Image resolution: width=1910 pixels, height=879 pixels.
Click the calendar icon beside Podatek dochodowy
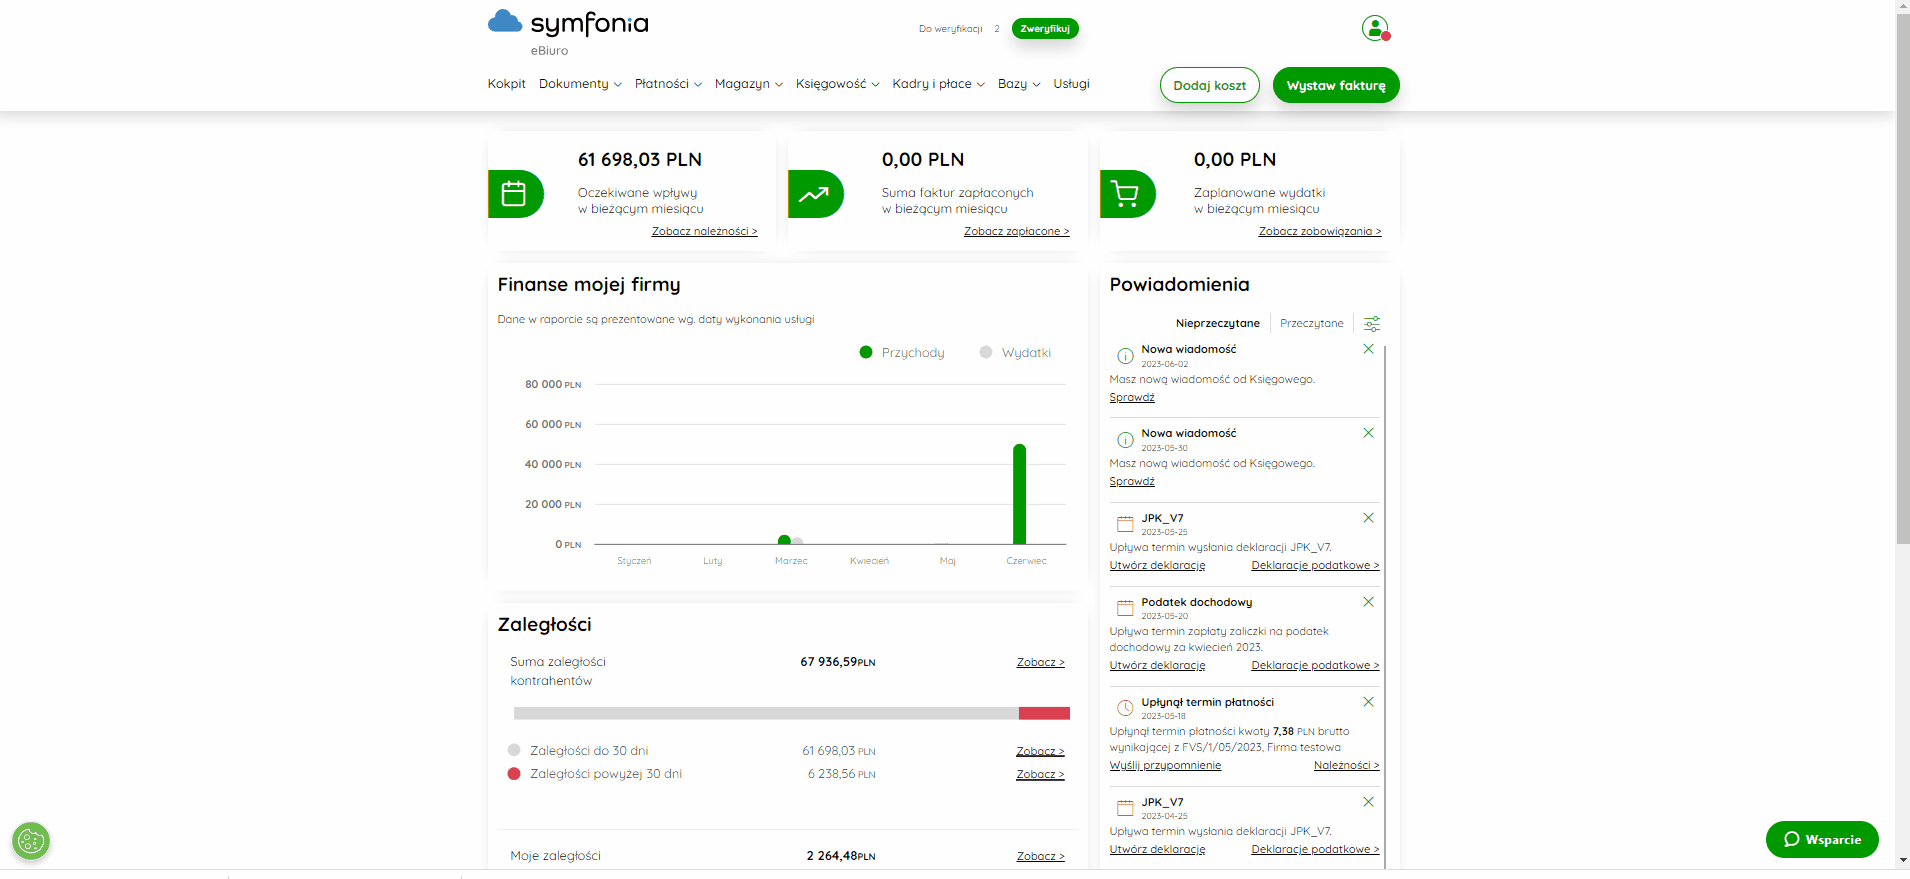pos(1125,608)
